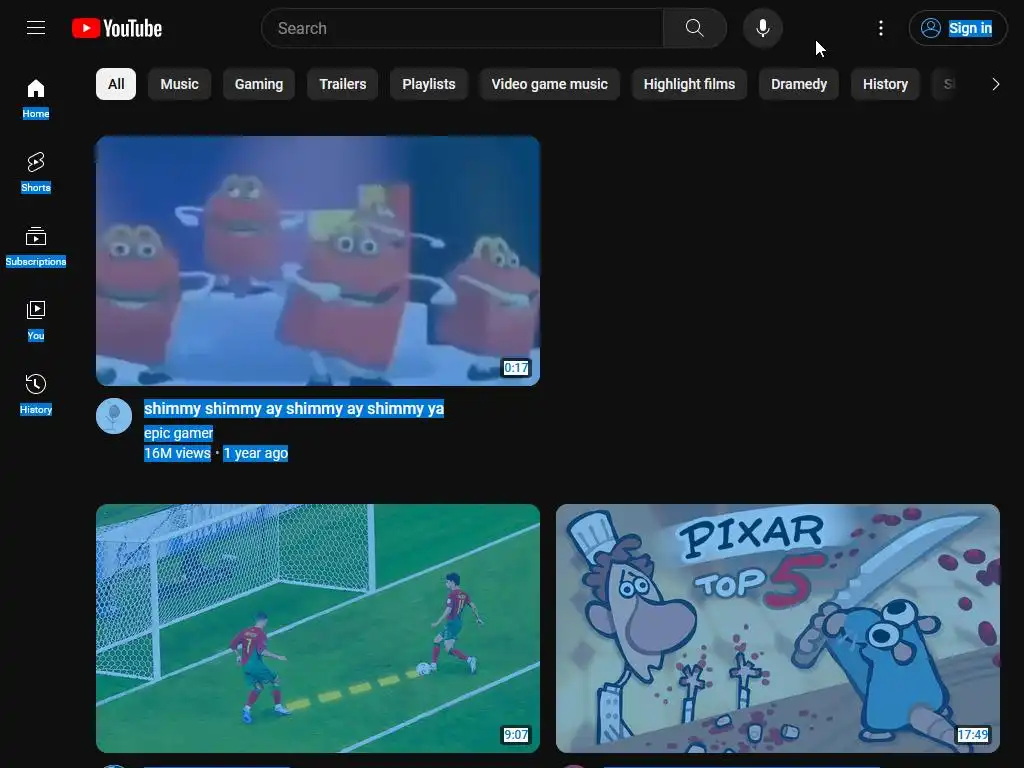Select the Music filter chip
This screenshot has width=1024, height=768.
click(x=180, y=84)
